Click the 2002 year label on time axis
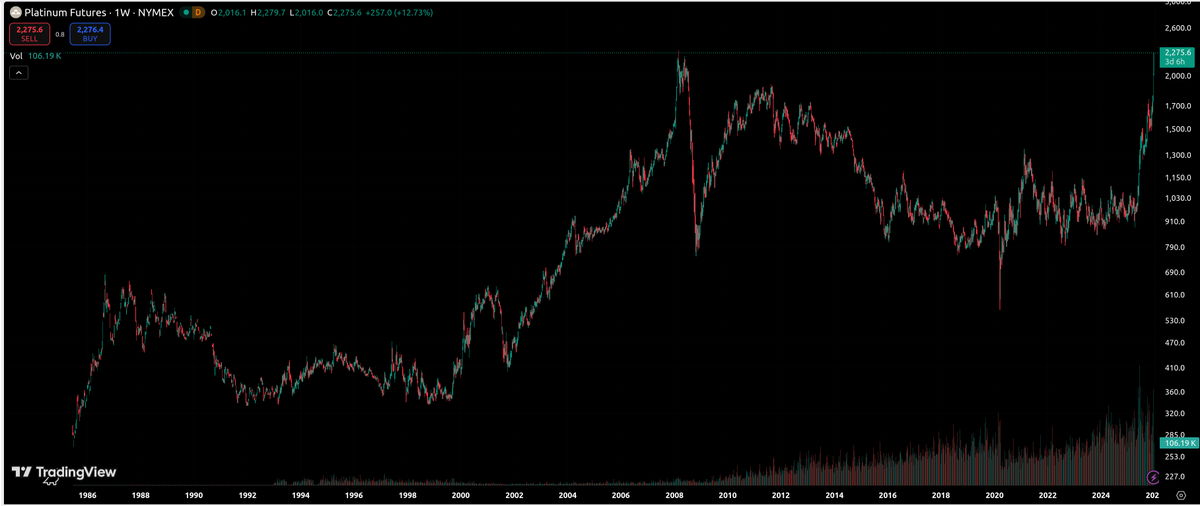Screen dimensions: 1200x506 [x=514, y=495]
